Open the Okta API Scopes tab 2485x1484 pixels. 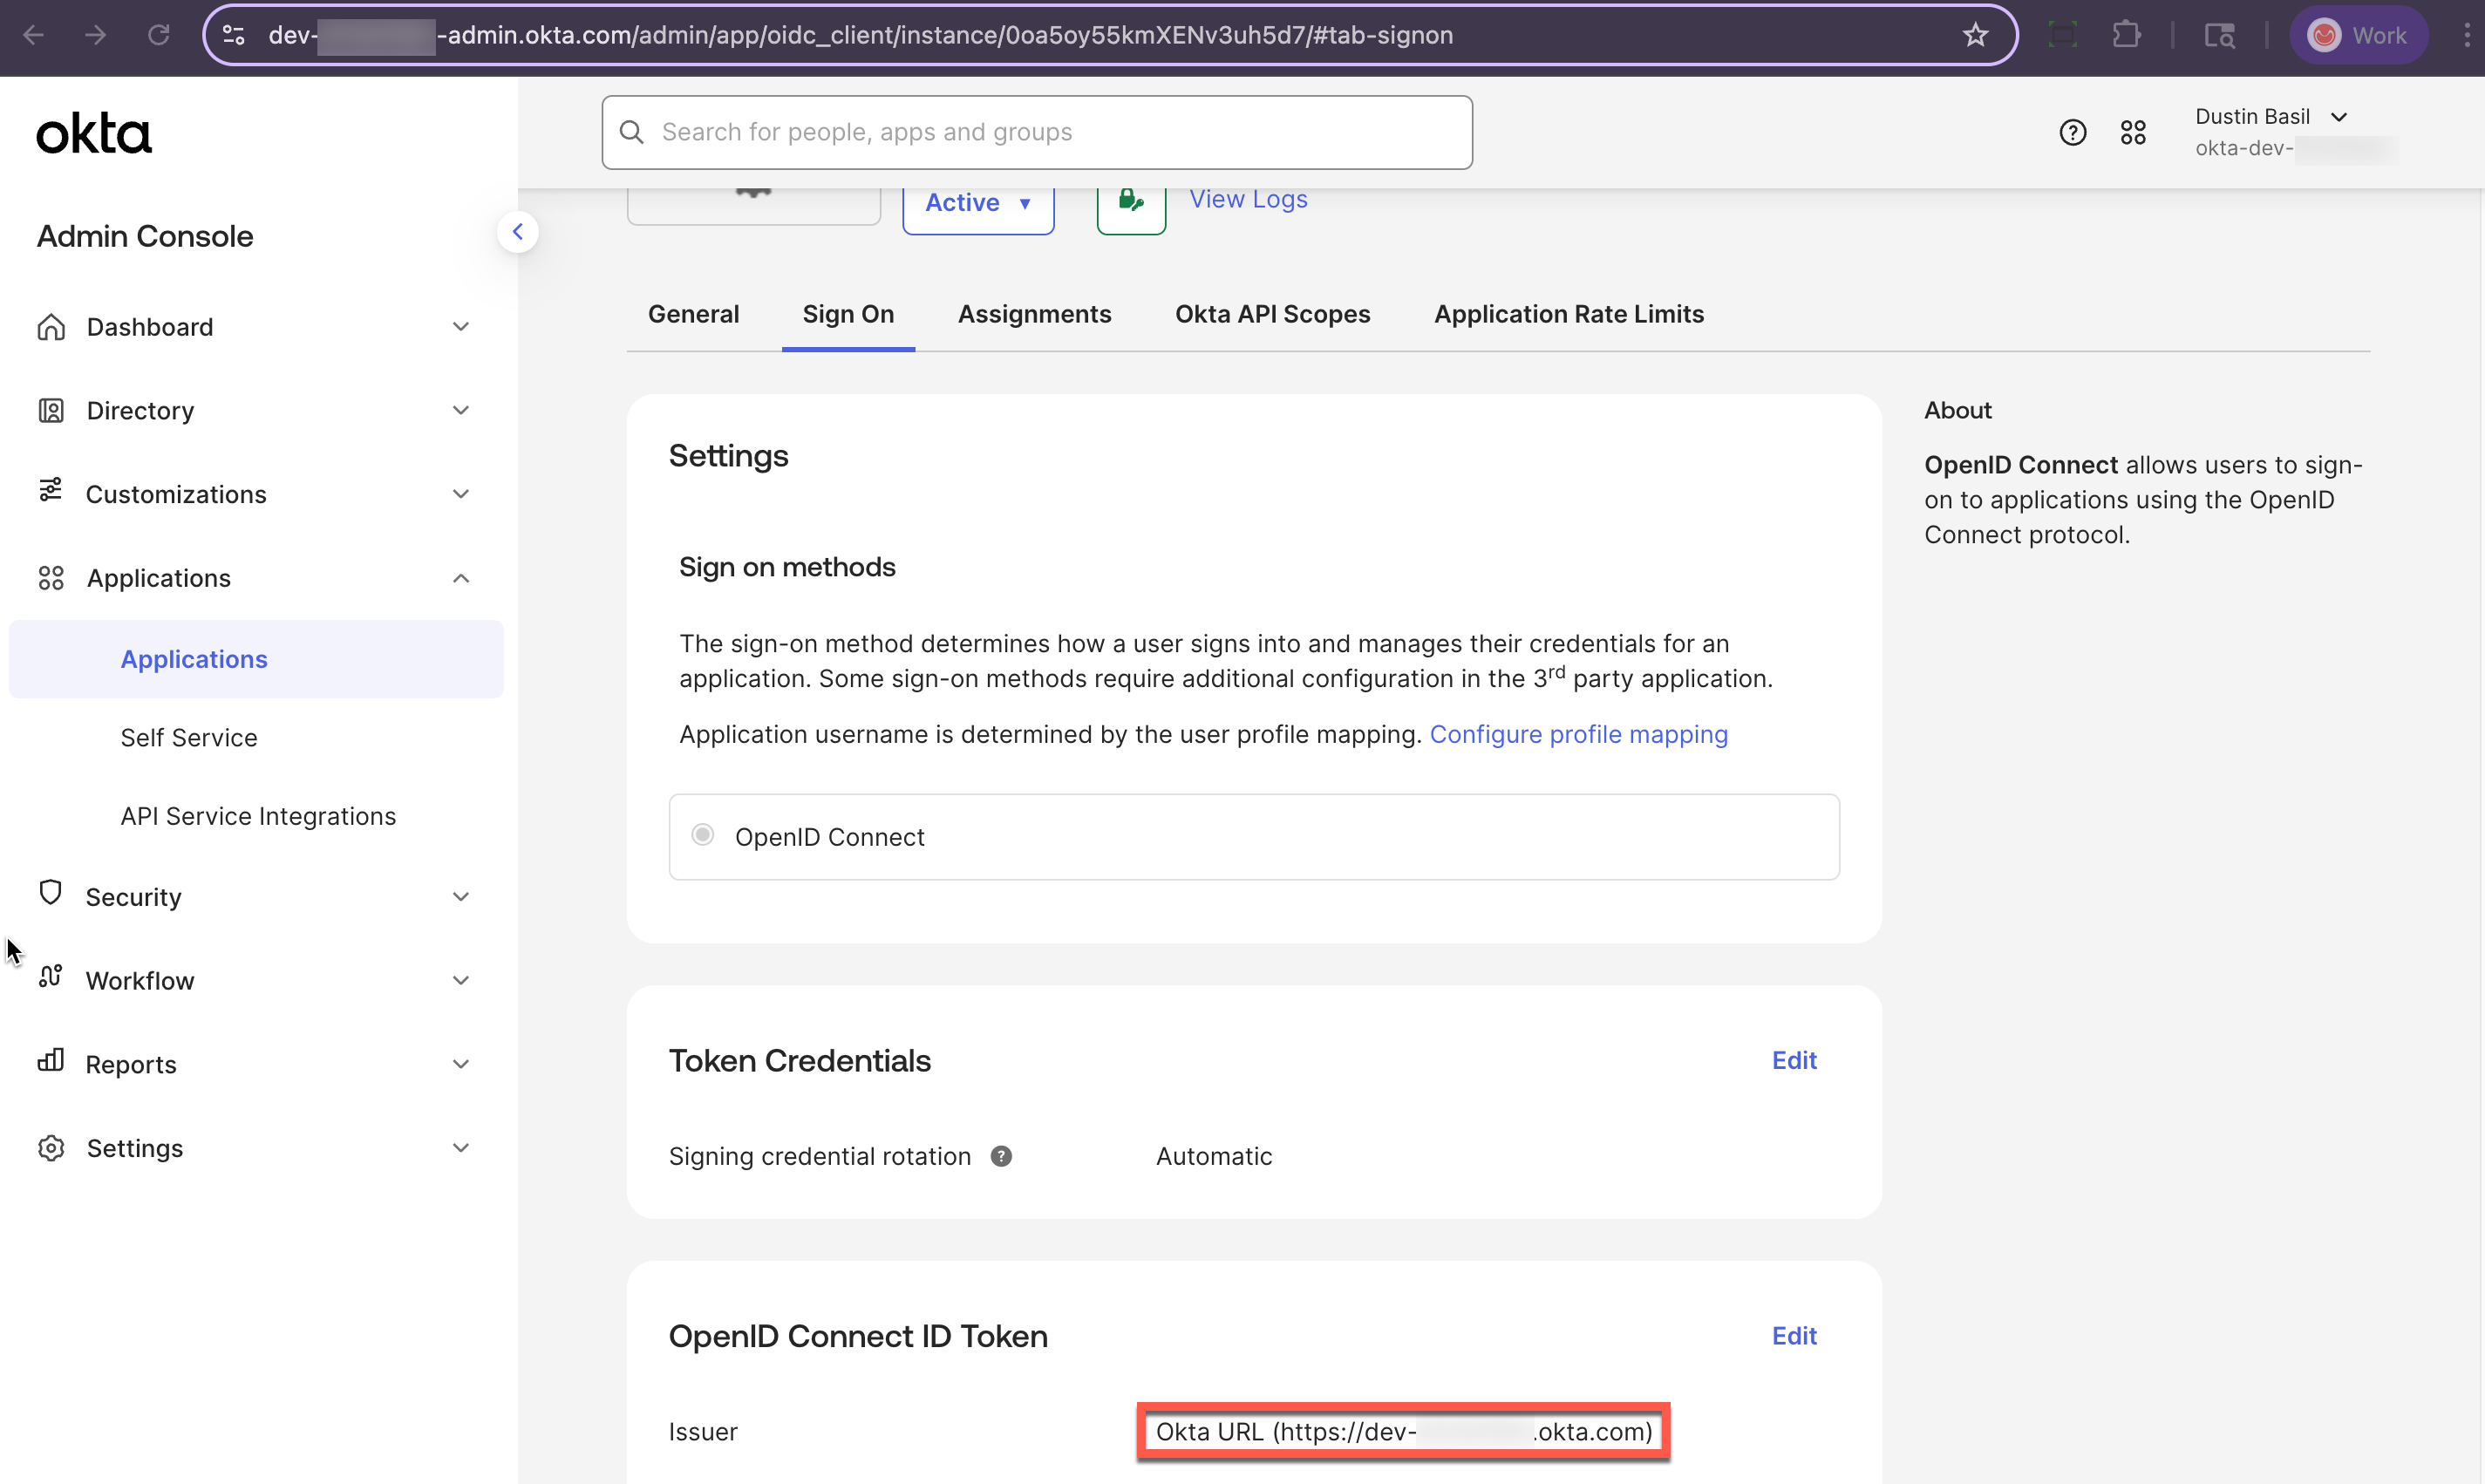pyautogui.click(x=1272, y=314)
